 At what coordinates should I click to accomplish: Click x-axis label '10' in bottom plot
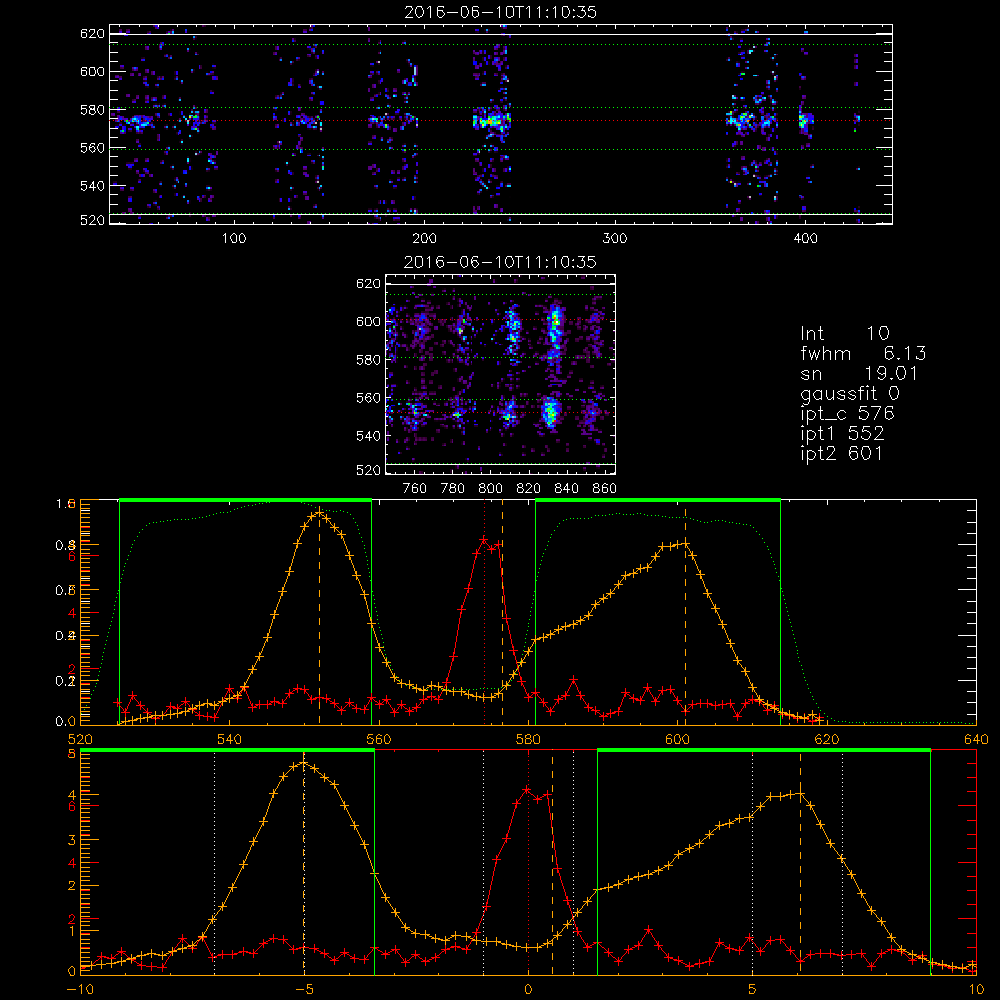[x=976, y=989]
